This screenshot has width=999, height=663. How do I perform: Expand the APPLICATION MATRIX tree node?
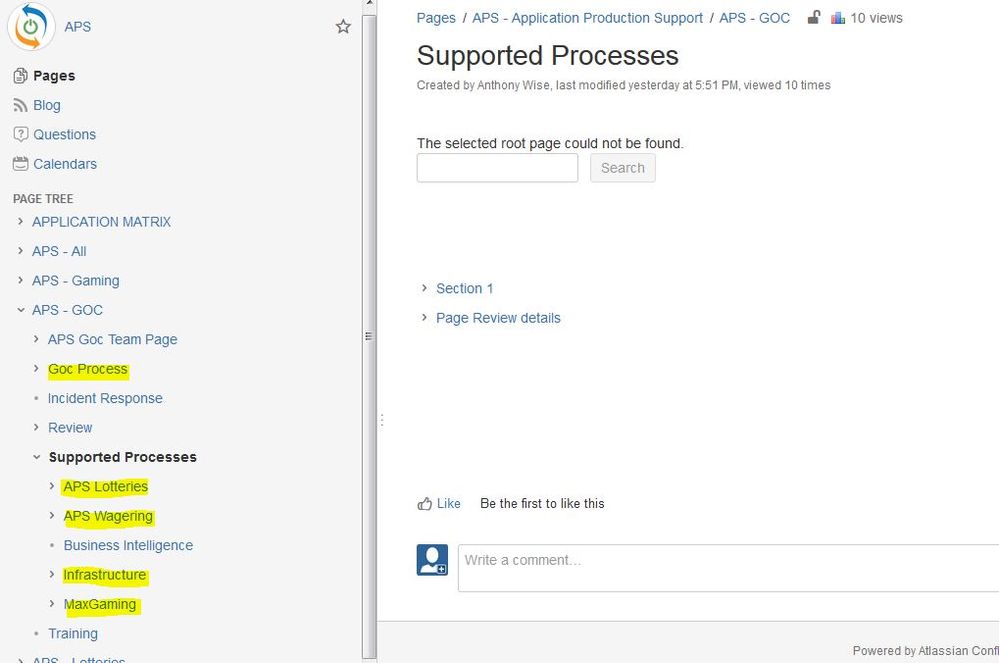pos(21,222)
